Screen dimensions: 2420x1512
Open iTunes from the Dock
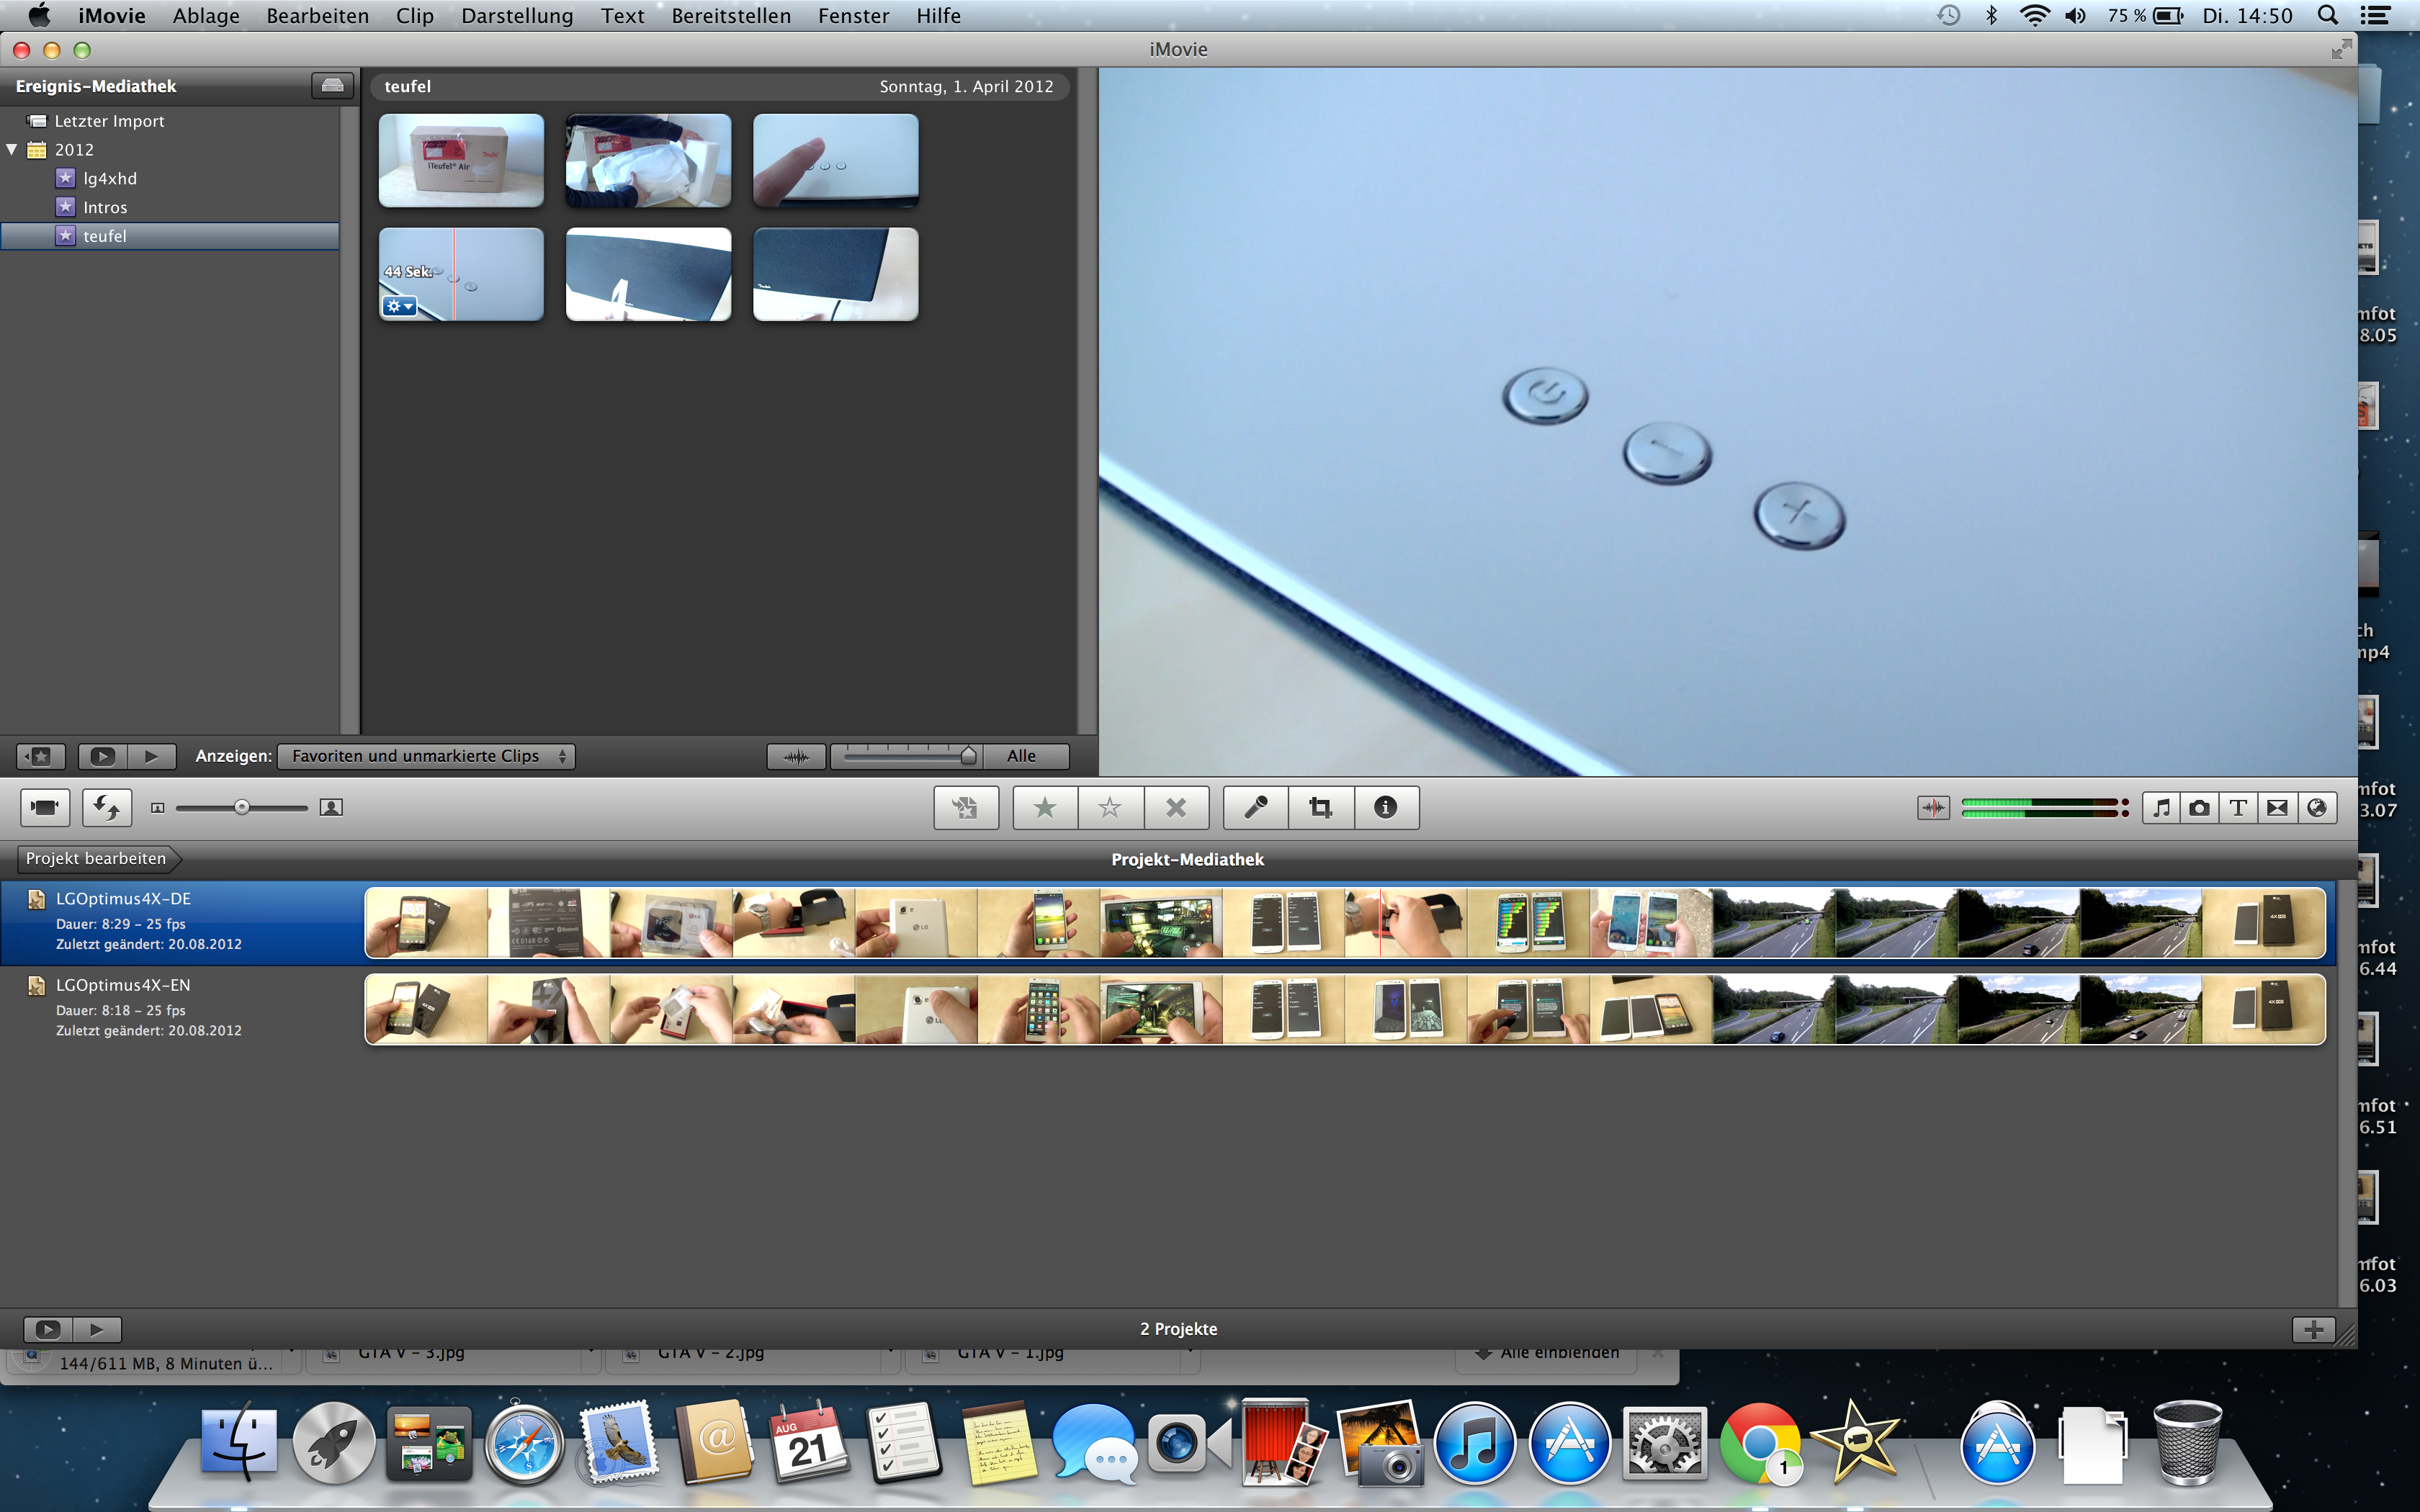pos(1474,1443)
